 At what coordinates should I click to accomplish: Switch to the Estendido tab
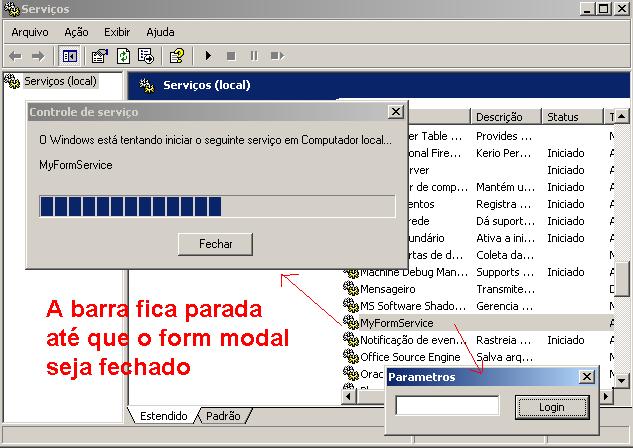click(x=163, y=415)
